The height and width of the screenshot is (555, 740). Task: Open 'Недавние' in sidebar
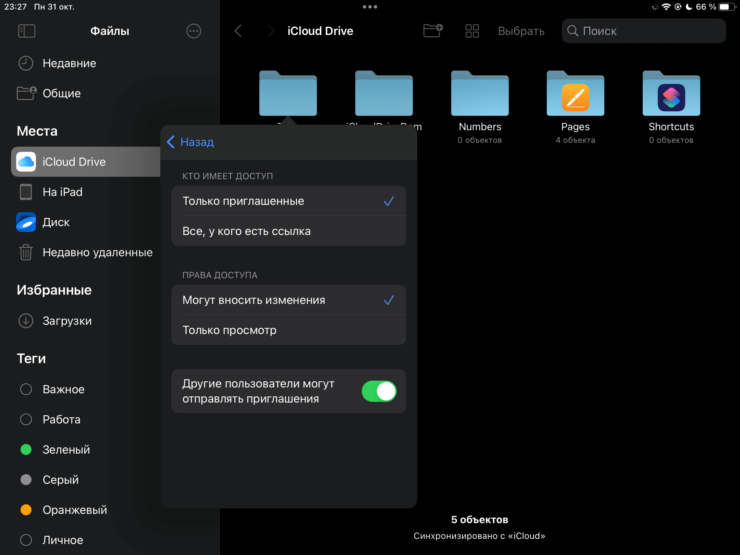click(x=69, y=63)
